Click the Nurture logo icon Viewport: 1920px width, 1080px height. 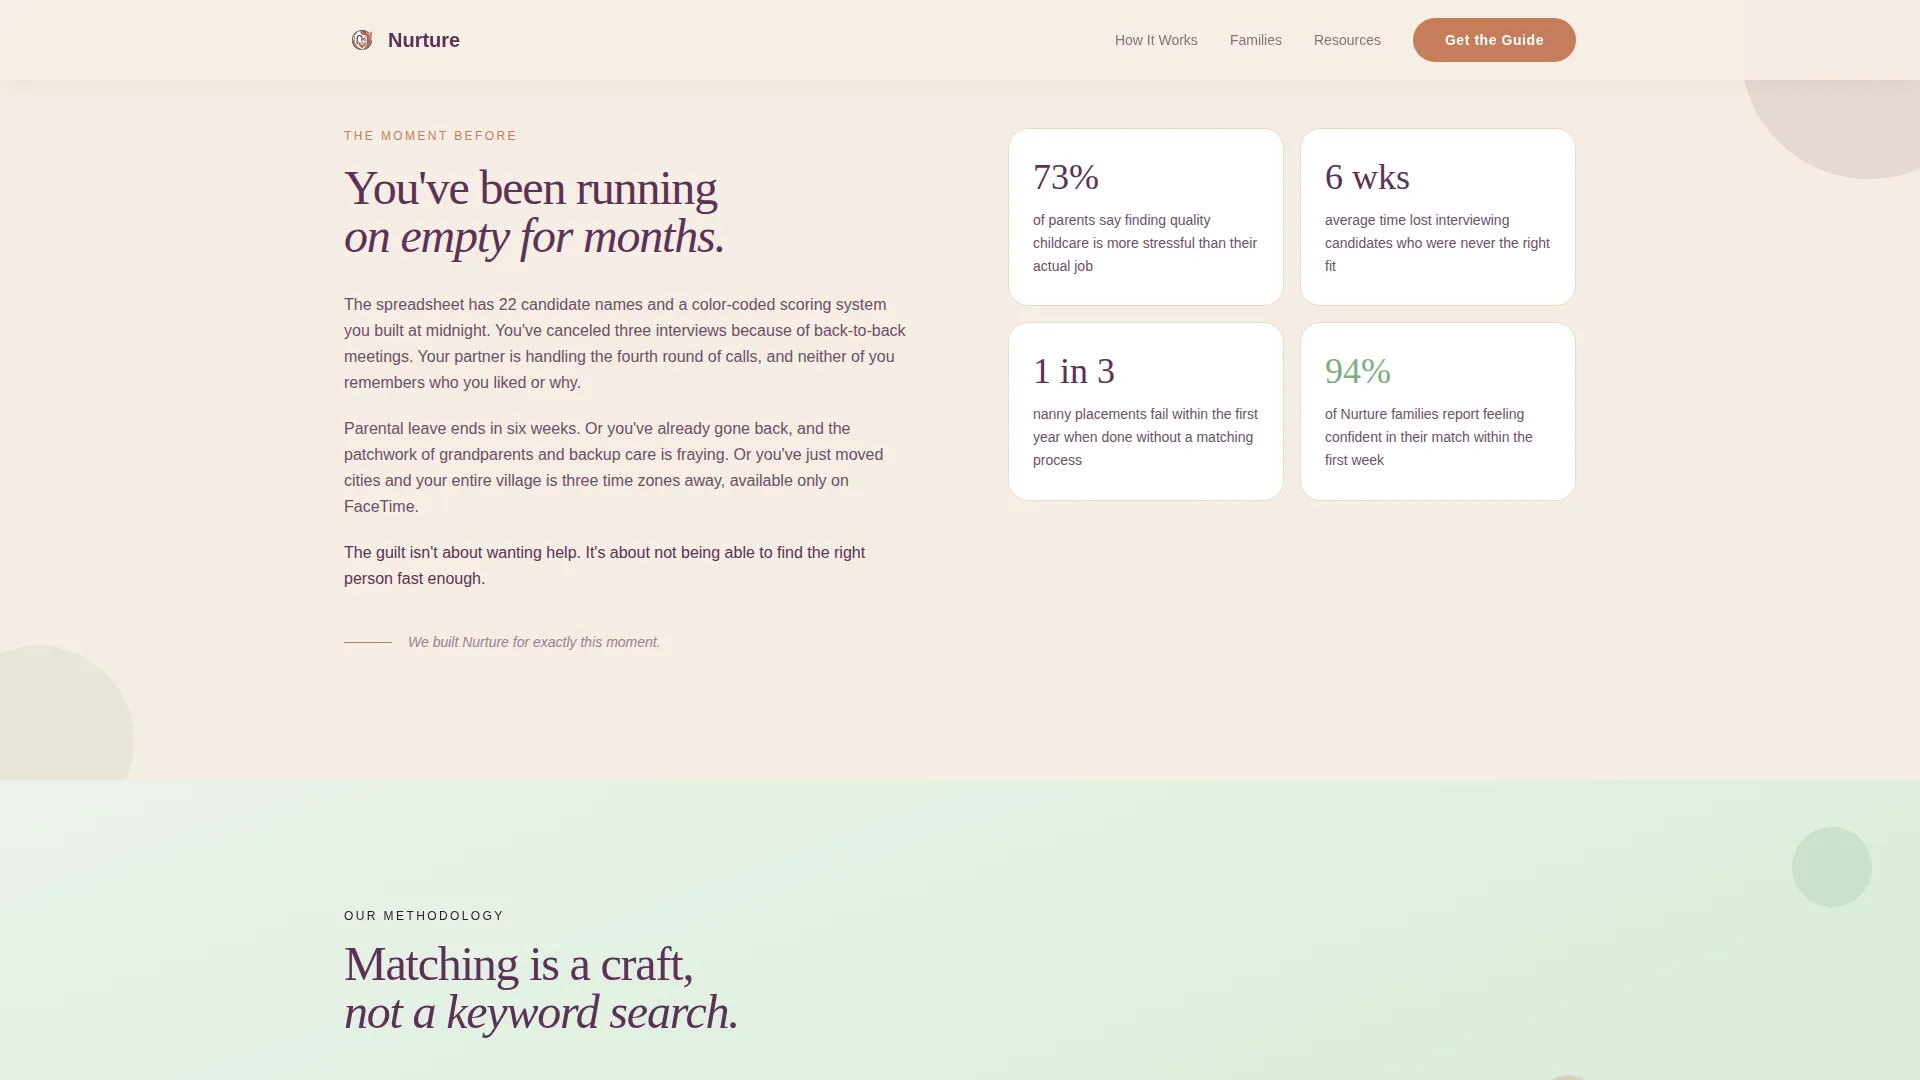(x=362, y=40)
